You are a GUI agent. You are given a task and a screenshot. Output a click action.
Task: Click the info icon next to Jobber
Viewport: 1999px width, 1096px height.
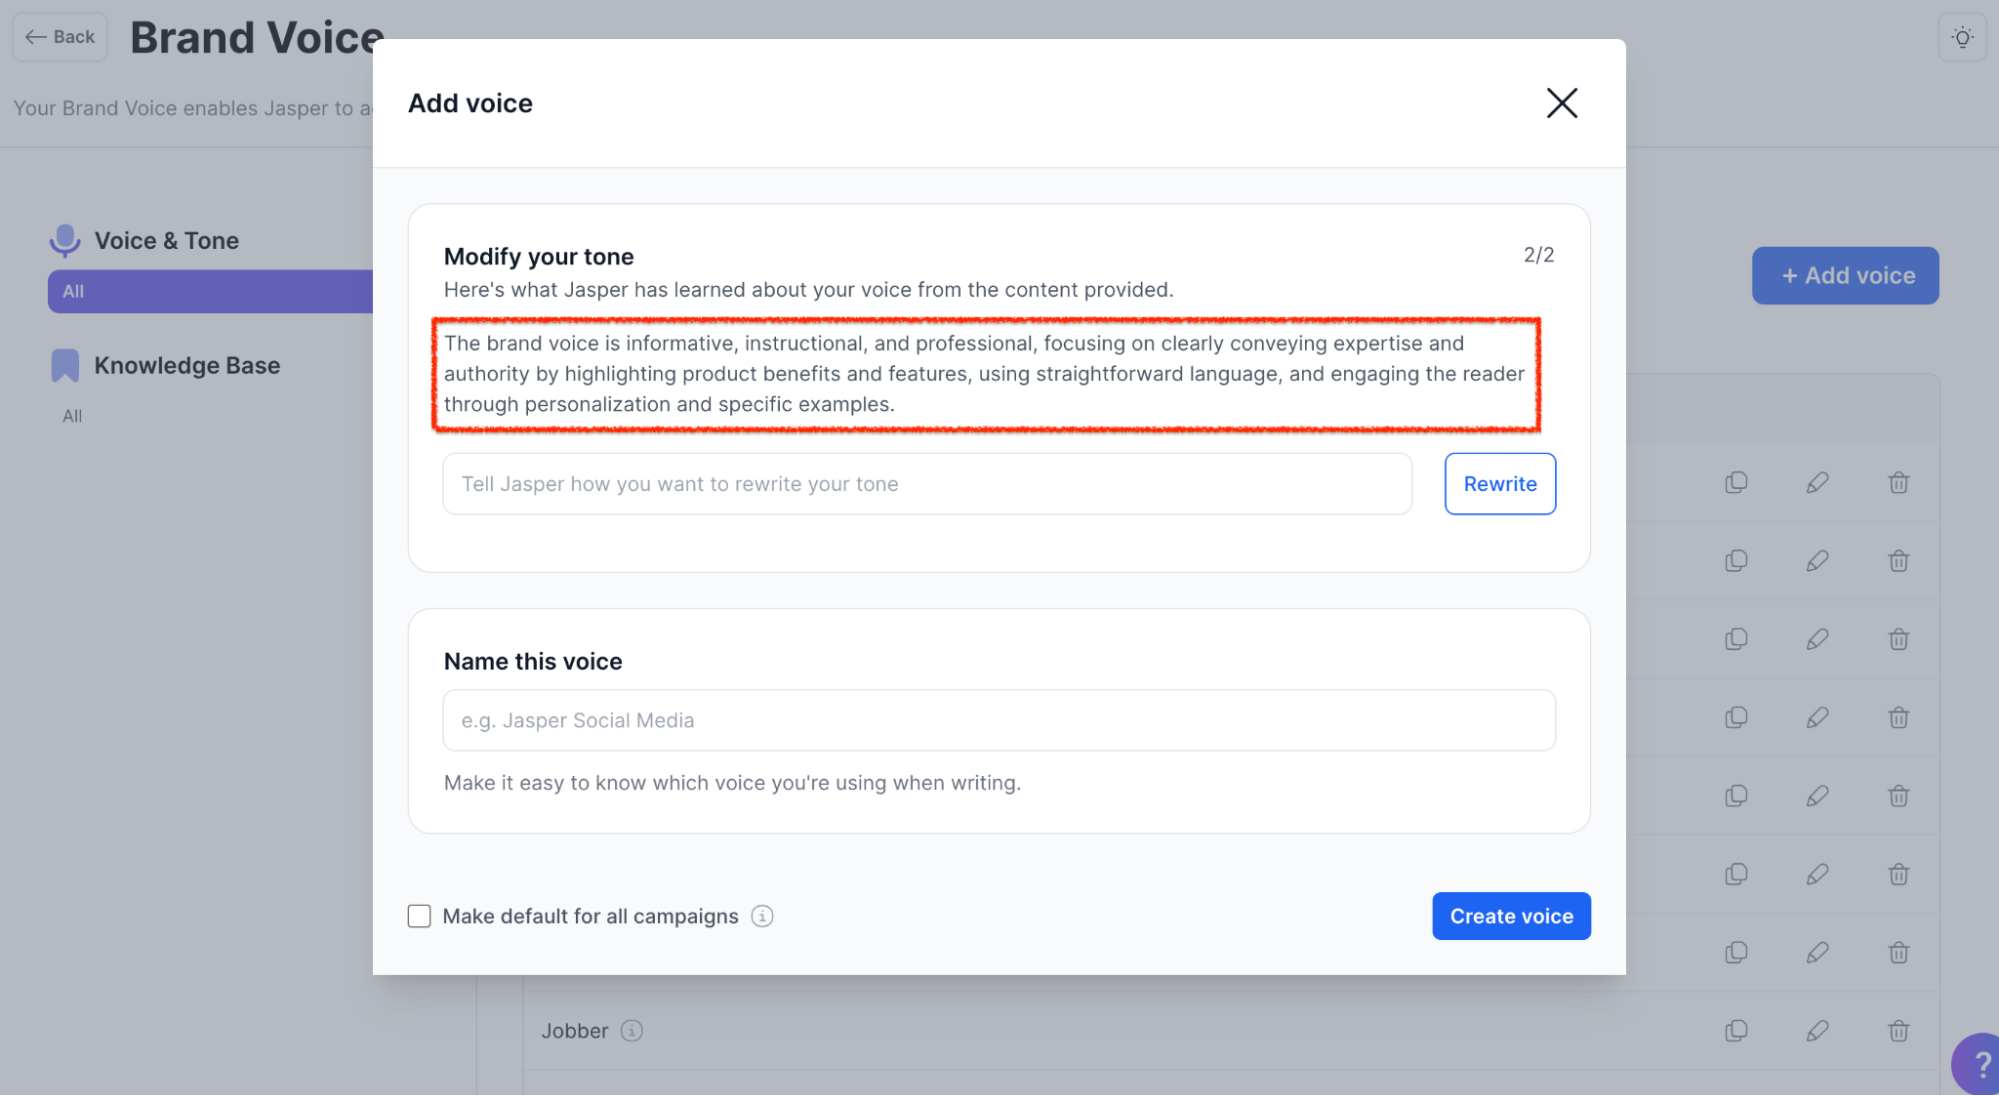[631, 1030]
